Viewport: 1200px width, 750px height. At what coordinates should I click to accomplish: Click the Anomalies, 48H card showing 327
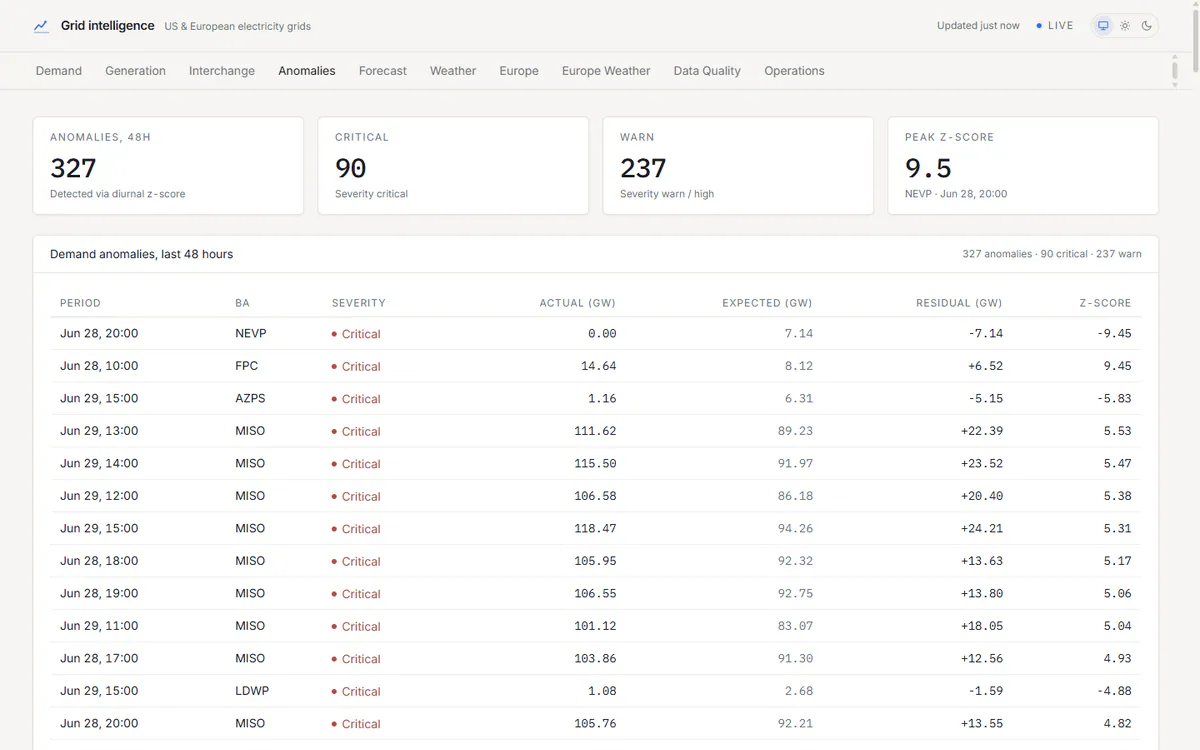point(168,166)
